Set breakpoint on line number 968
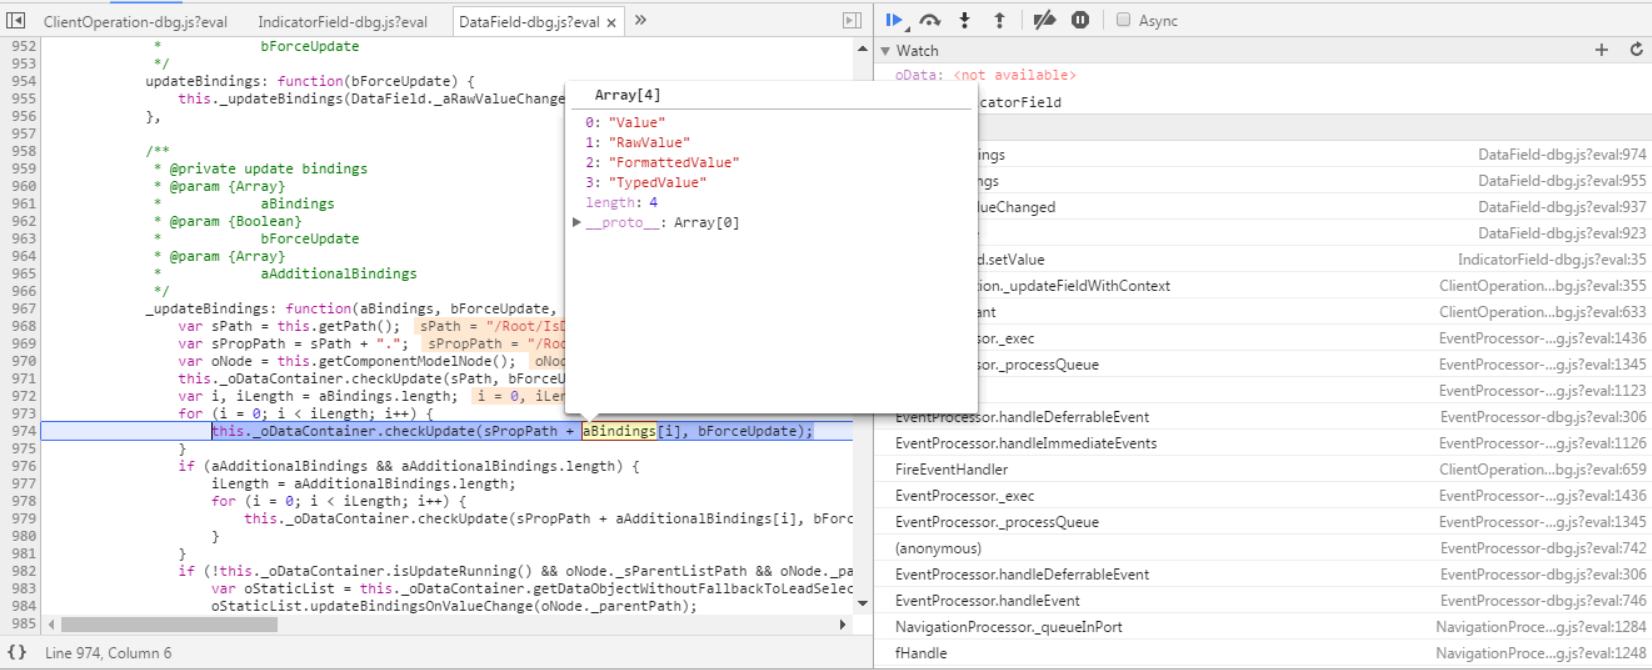 tap(23, 326)
